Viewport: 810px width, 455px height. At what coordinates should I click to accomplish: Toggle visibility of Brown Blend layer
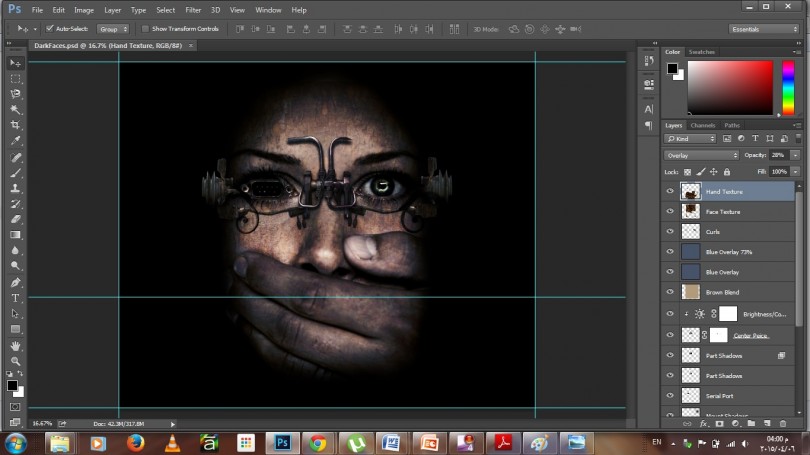[670, 292]
